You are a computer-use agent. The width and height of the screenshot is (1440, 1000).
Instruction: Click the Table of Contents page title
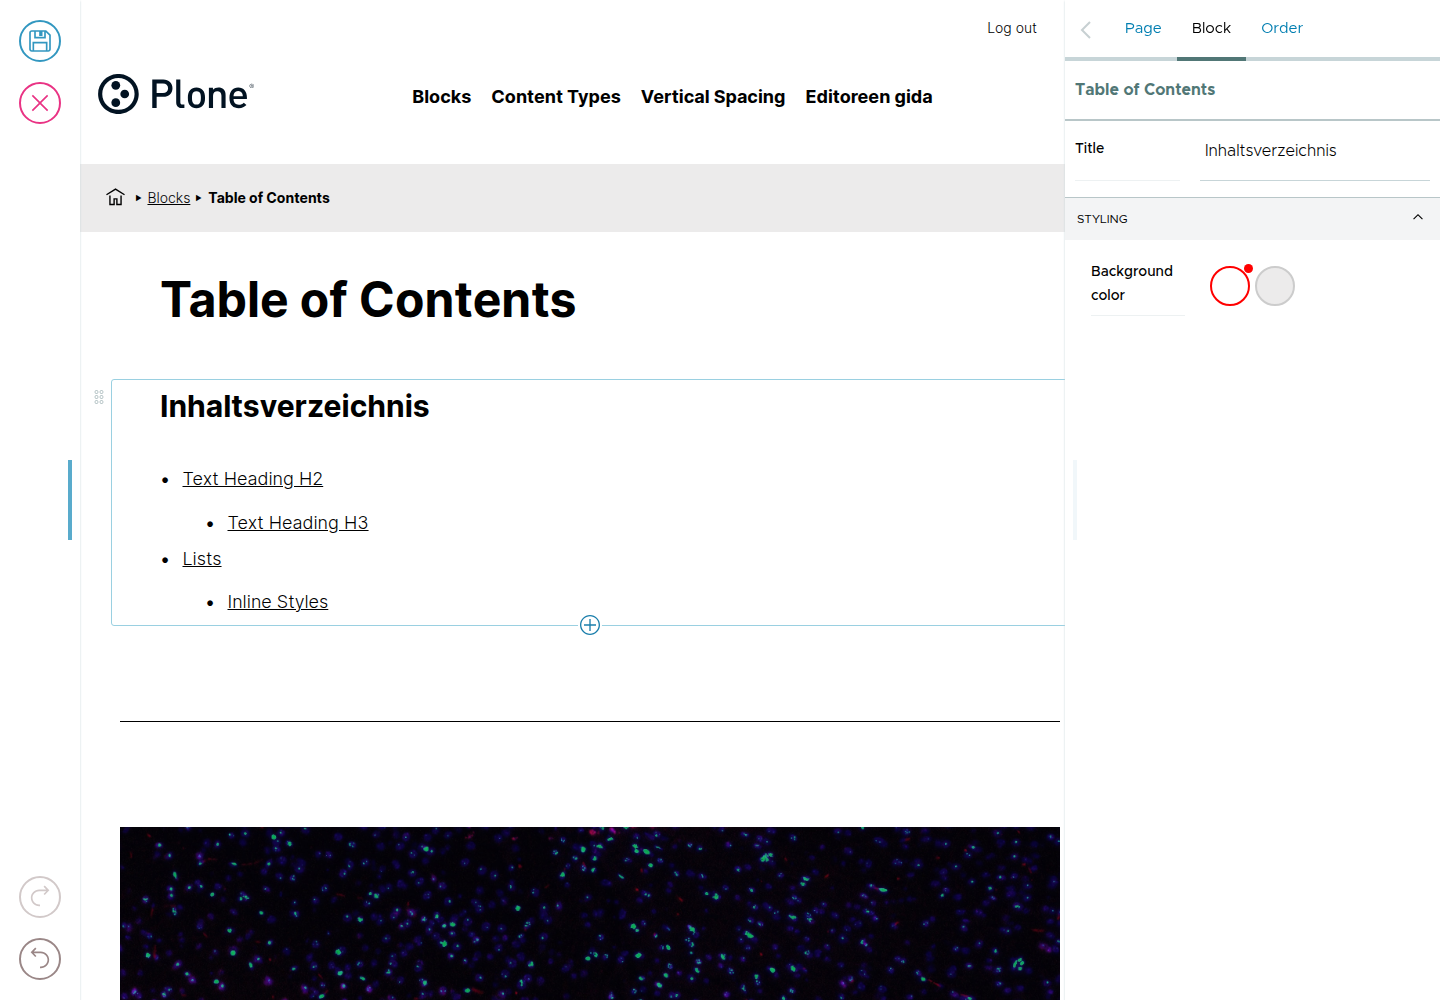point(369,300)
